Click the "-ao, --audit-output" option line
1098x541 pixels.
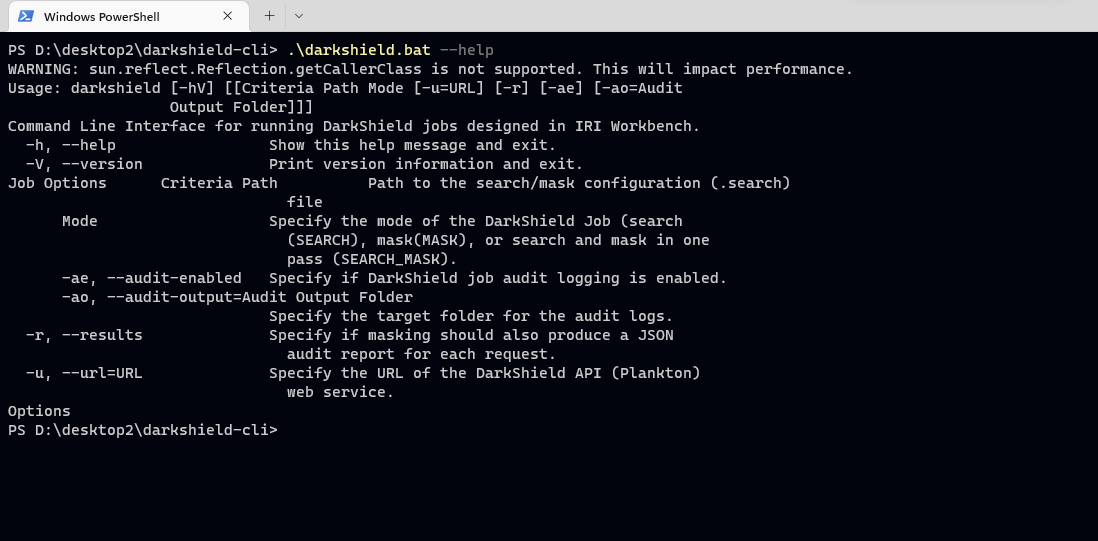pos(237,297)
